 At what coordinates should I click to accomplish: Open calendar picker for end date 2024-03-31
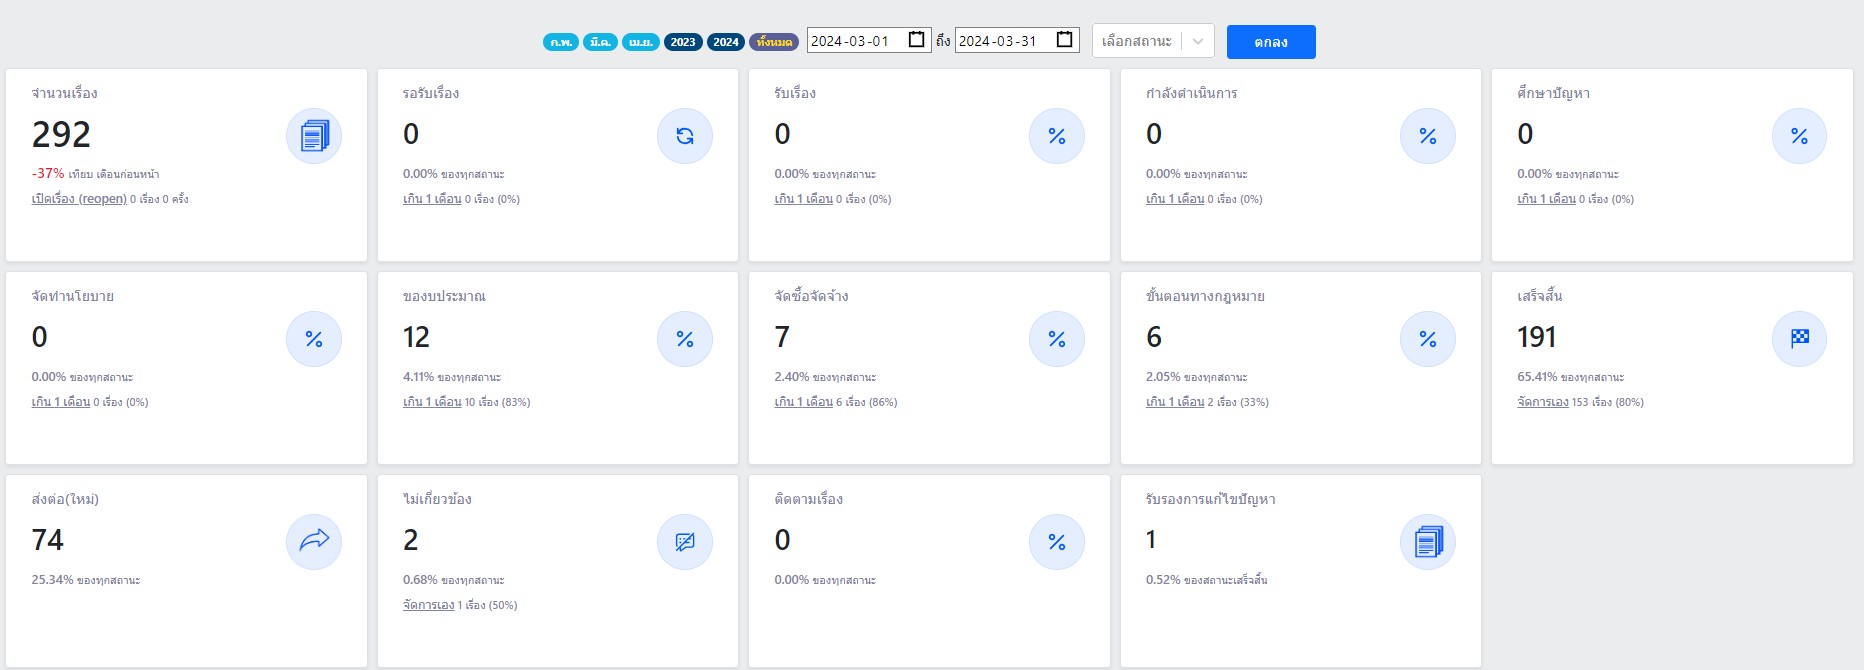click(1065, 40)
